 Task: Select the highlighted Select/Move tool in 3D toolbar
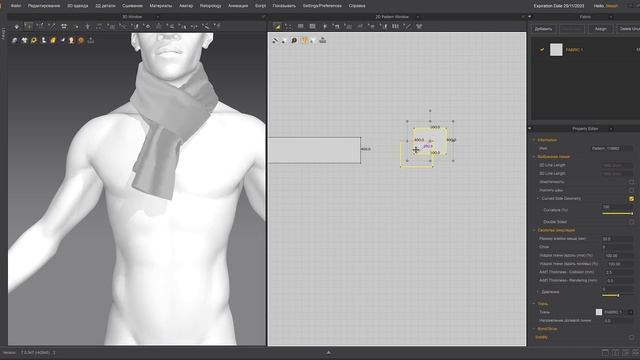pos(28,26)
